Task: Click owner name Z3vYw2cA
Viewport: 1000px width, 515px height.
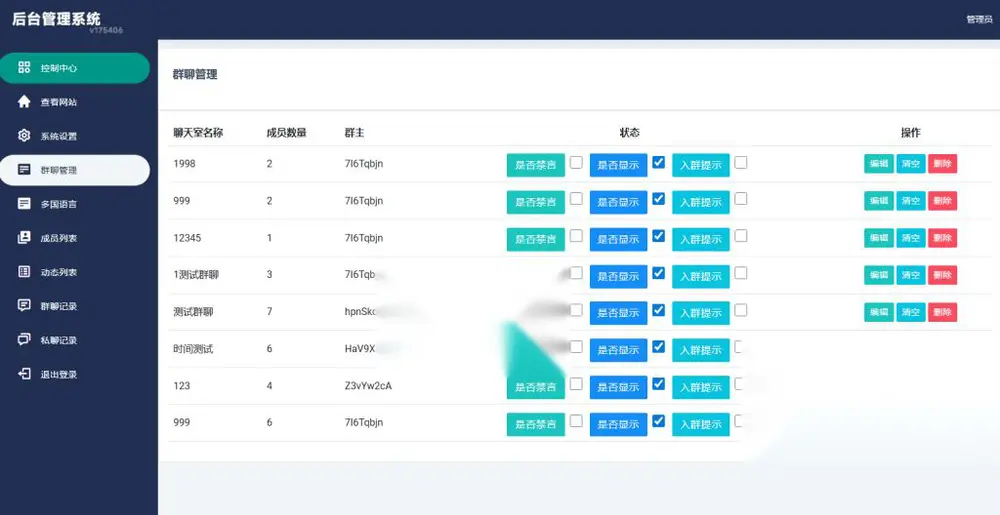Action: click(368, 386)
